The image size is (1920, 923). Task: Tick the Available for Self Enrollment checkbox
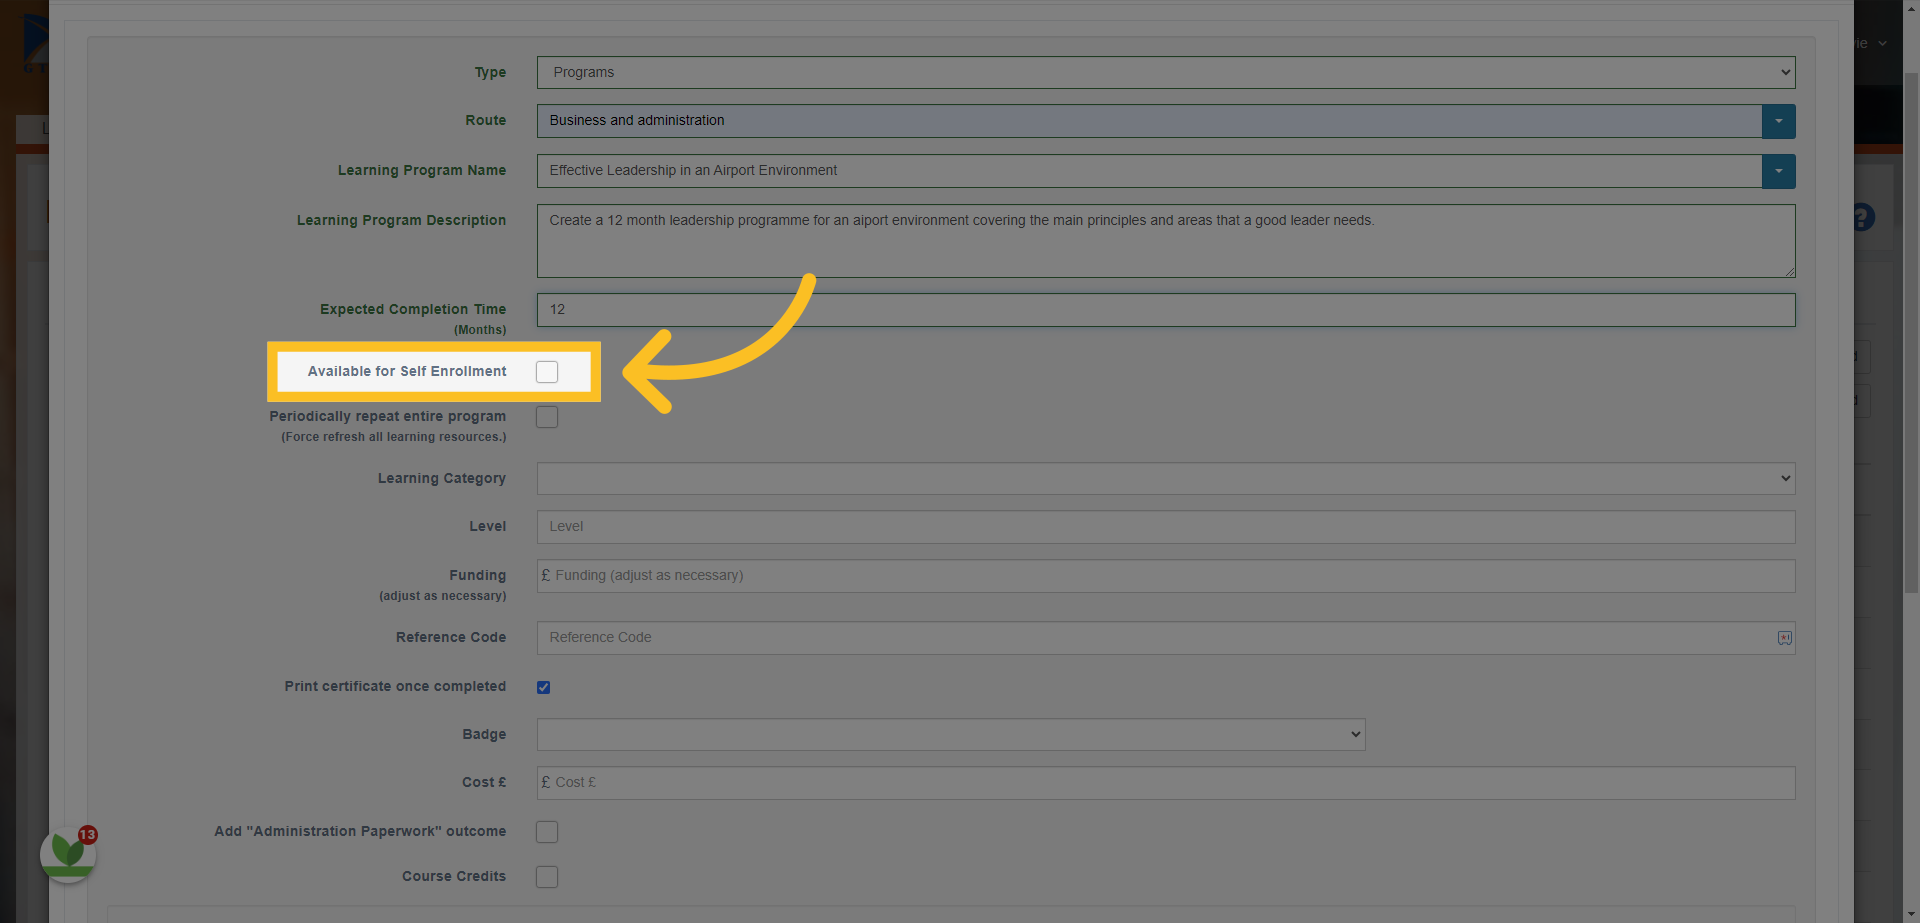[547, 372]
